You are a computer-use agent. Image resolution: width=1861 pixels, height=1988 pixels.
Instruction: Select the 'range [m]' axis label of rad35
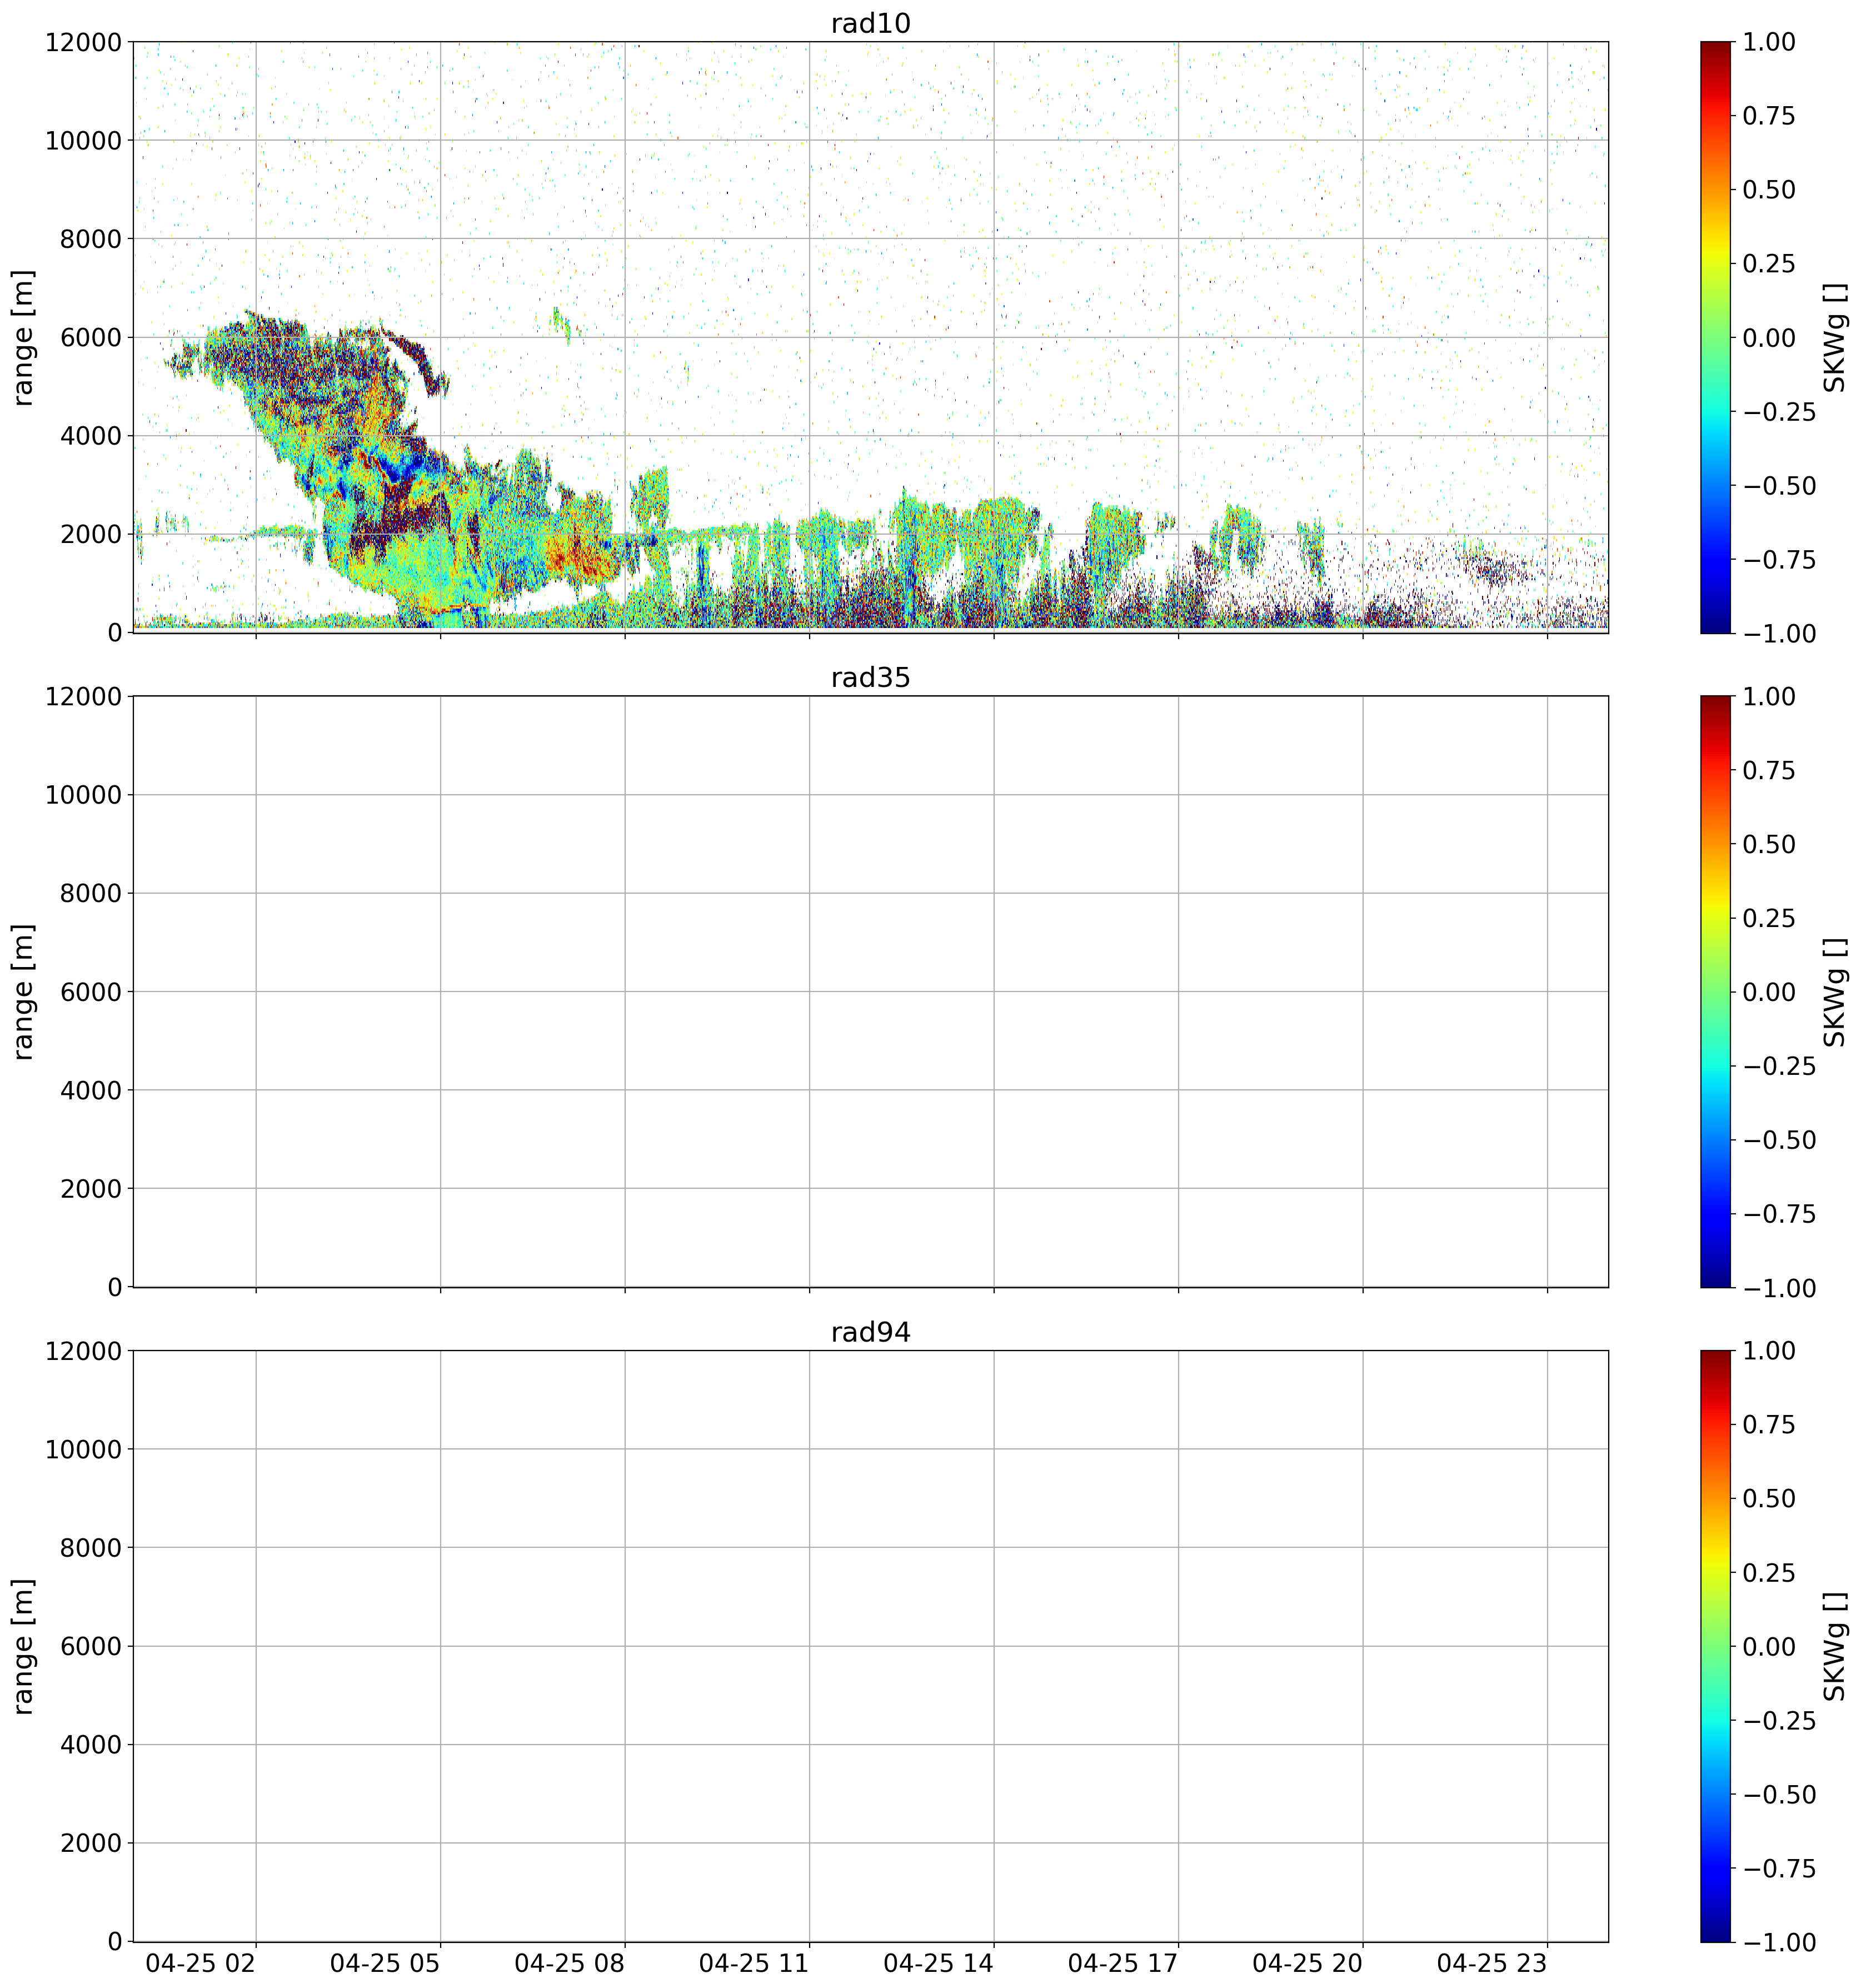(x=23, y=991)
